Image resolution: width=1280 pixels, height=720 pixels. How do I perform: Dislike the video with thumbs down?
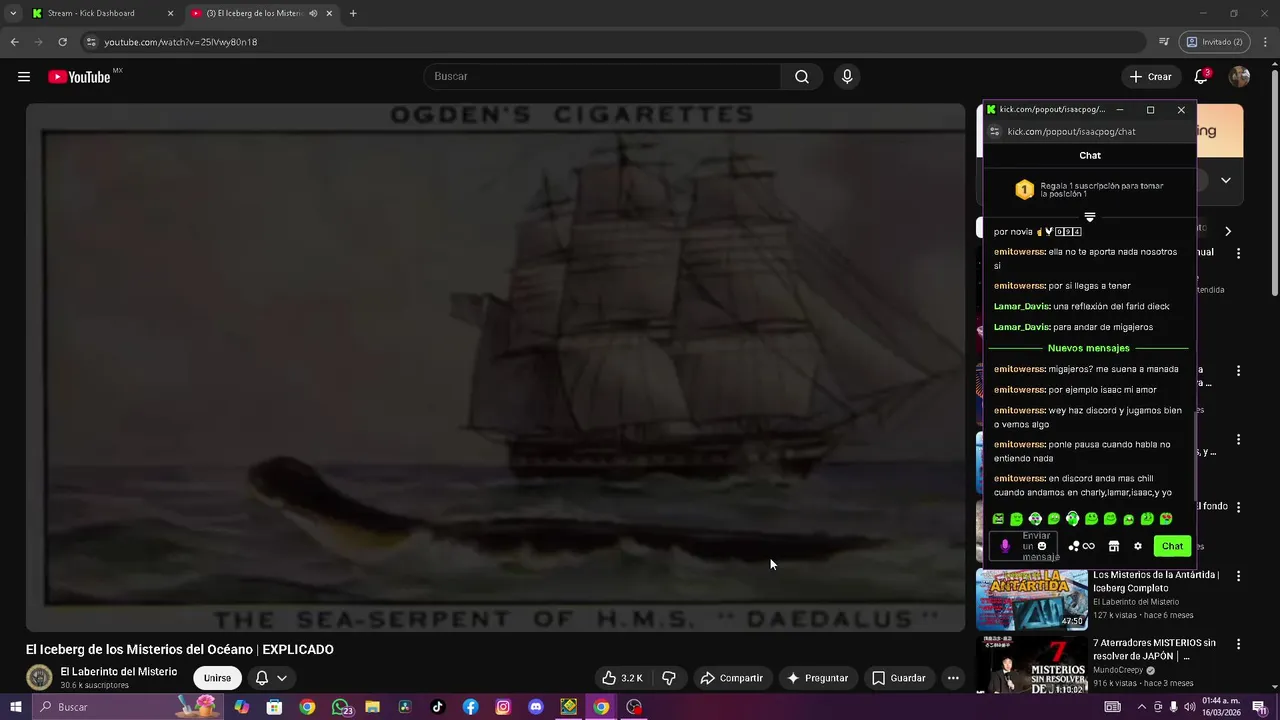click(x=669, y=678)
